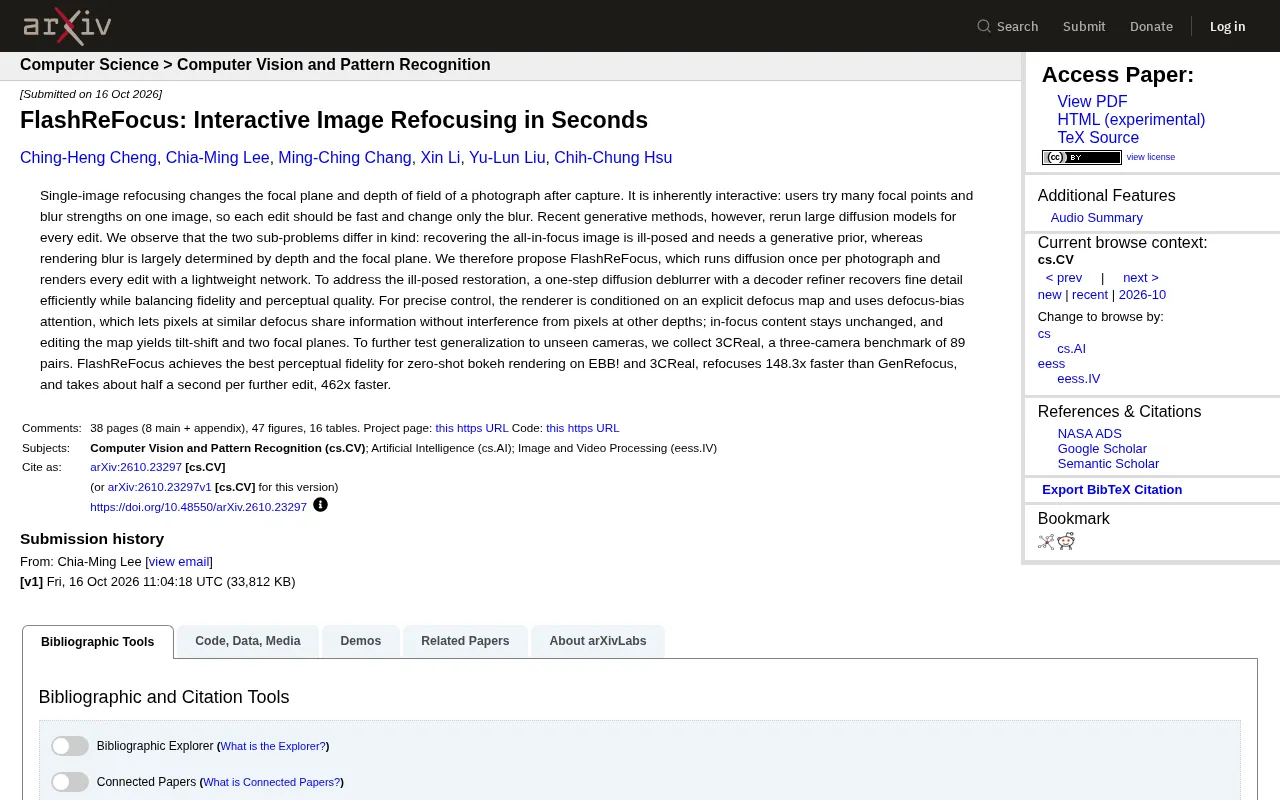This screenshot has height=800, width=1280.
Task: Browse recent cs.CV submissions
Action: [x=1090, y=295]
